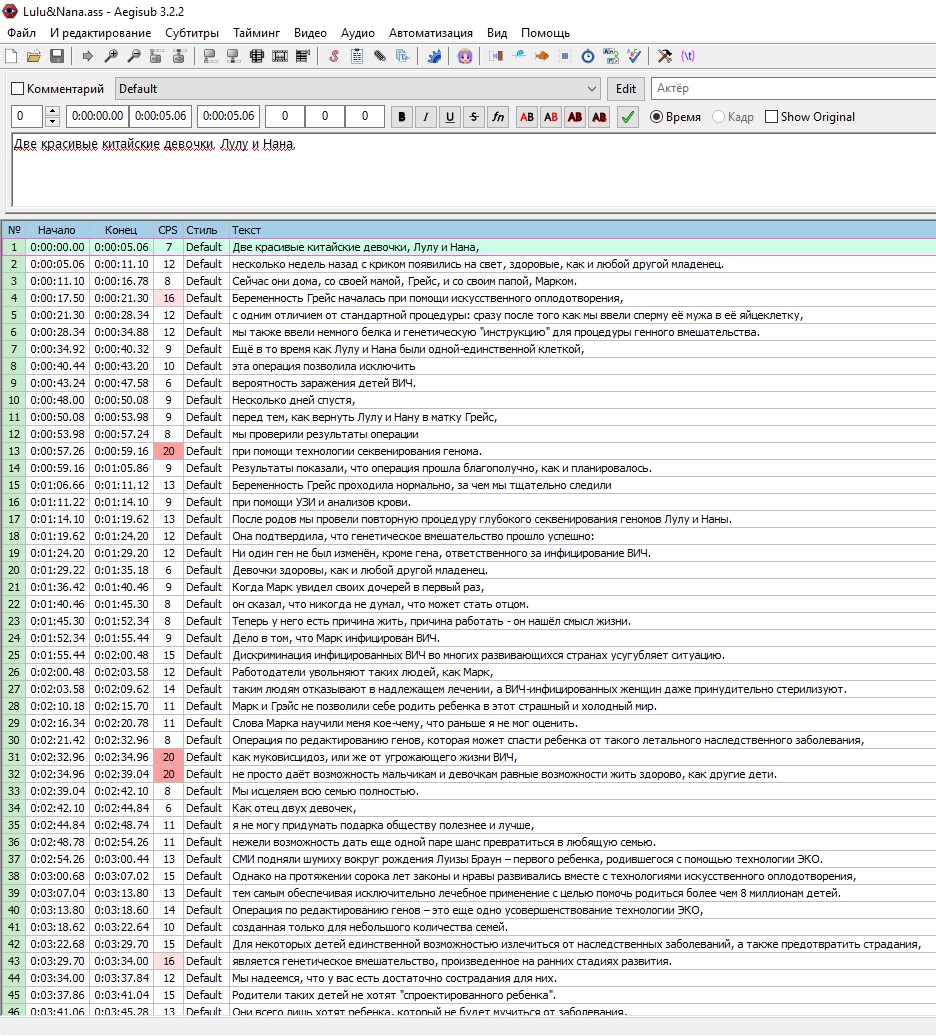Open the Тайминг menu
Screen dimensions: 936x1036
(x=256, y=33)
